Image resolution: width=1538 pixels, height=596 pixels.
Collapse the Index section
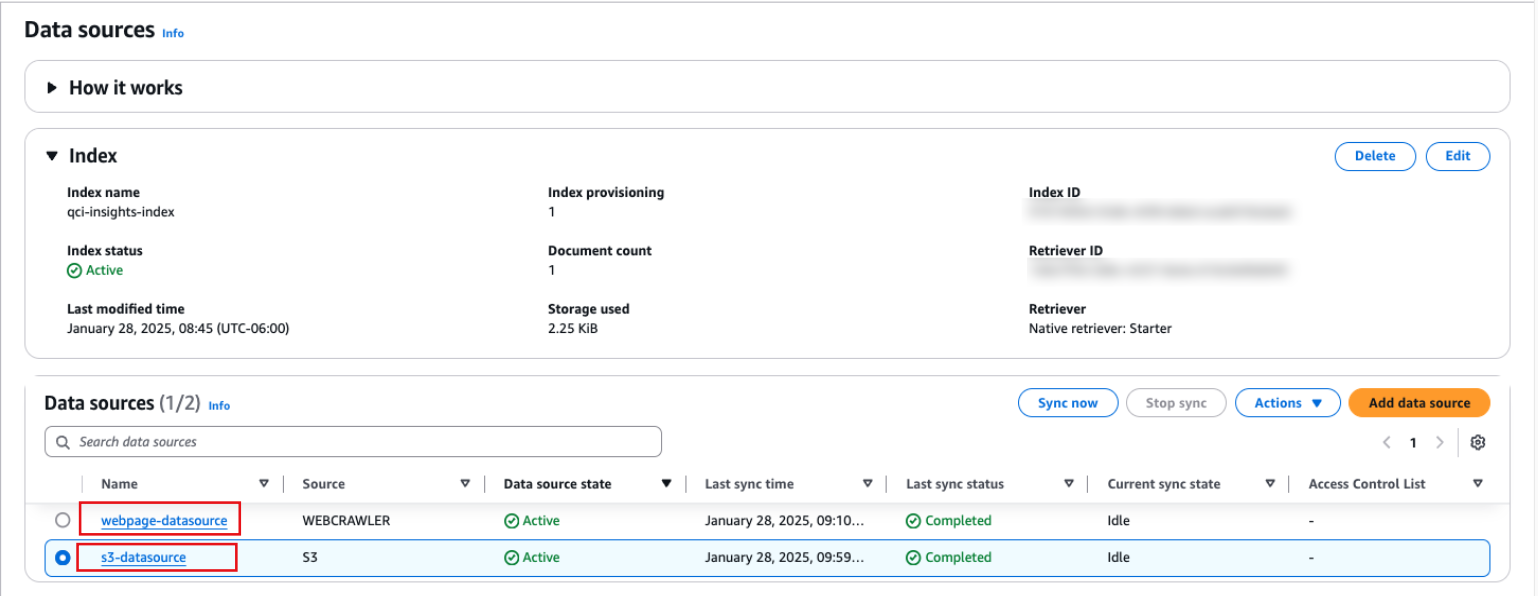tap(52, 156)
